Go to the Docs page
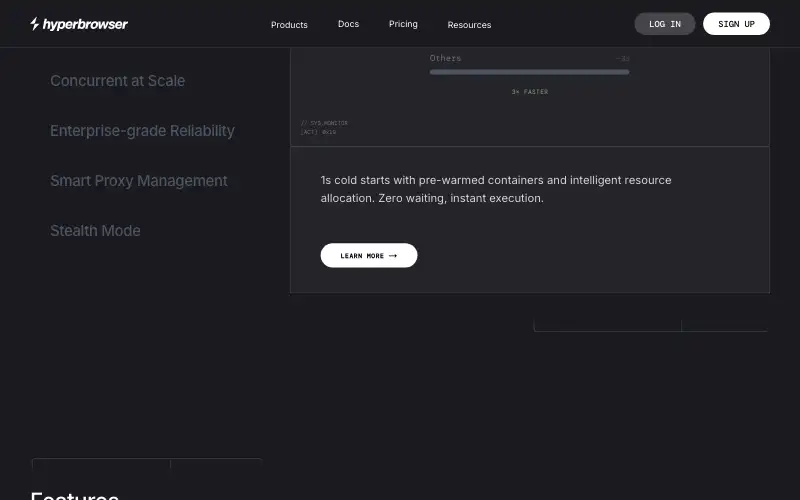The height and width of the screenshot is (500, 800). 348,24
